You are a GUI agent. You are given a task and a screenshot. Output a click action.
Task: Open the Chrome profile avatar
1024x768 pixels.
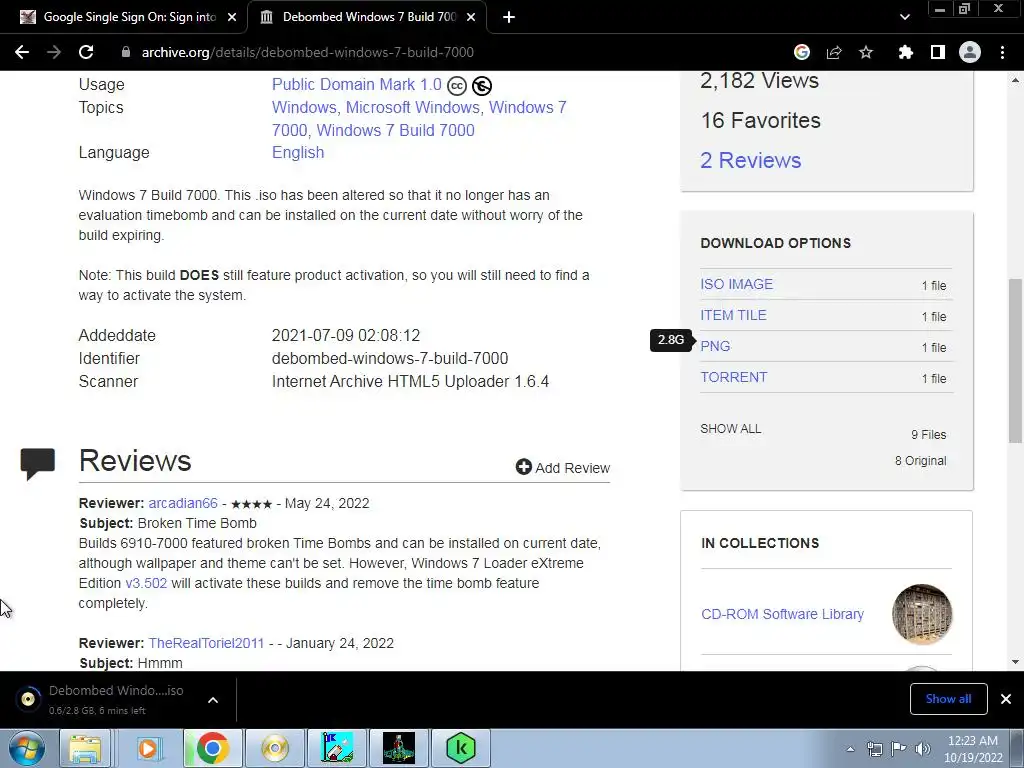970,52
